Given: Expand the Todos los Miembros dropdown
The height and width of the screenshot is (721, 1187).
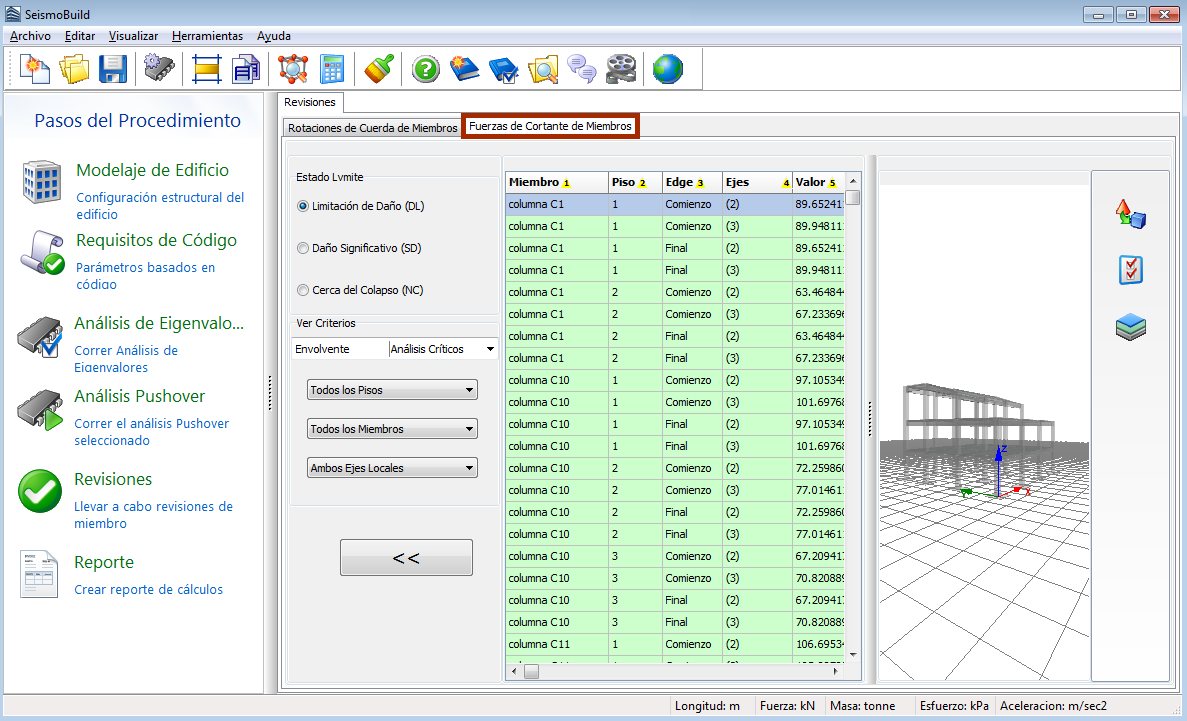Looking at the screenshot, I should pos(392,429).
